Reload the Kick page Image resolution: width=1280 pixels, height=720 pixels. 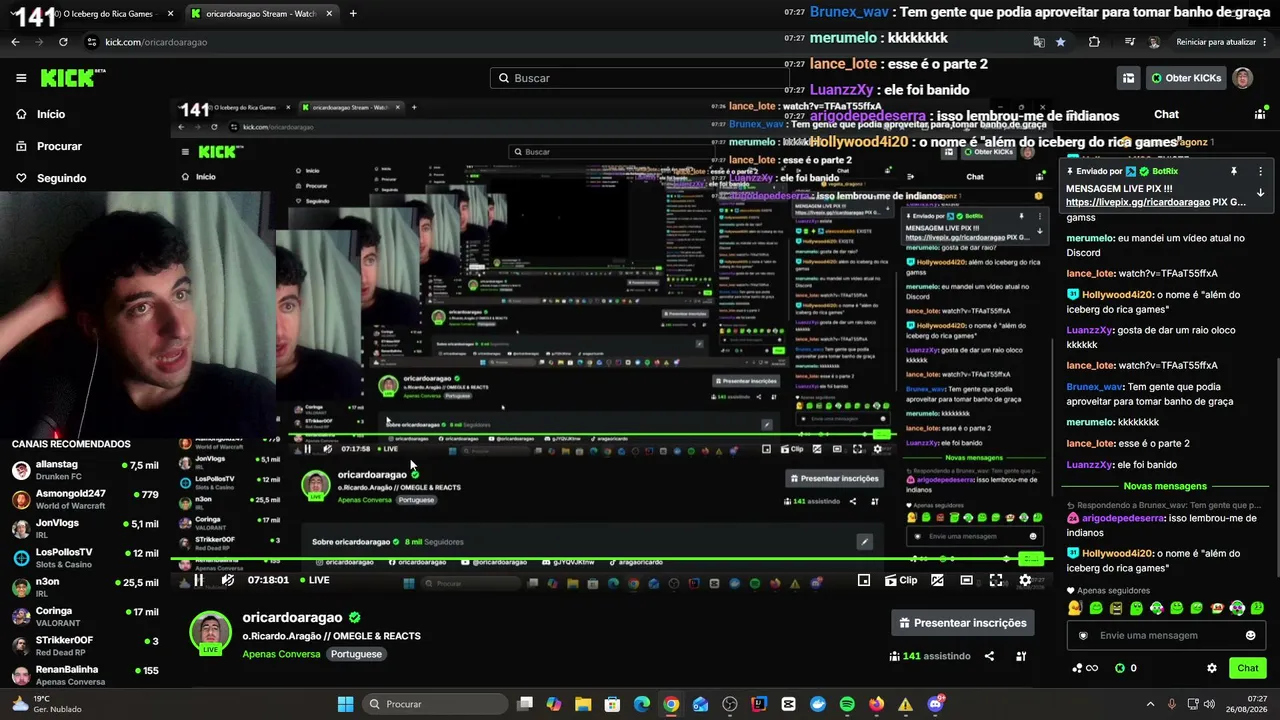click(63, 42)
